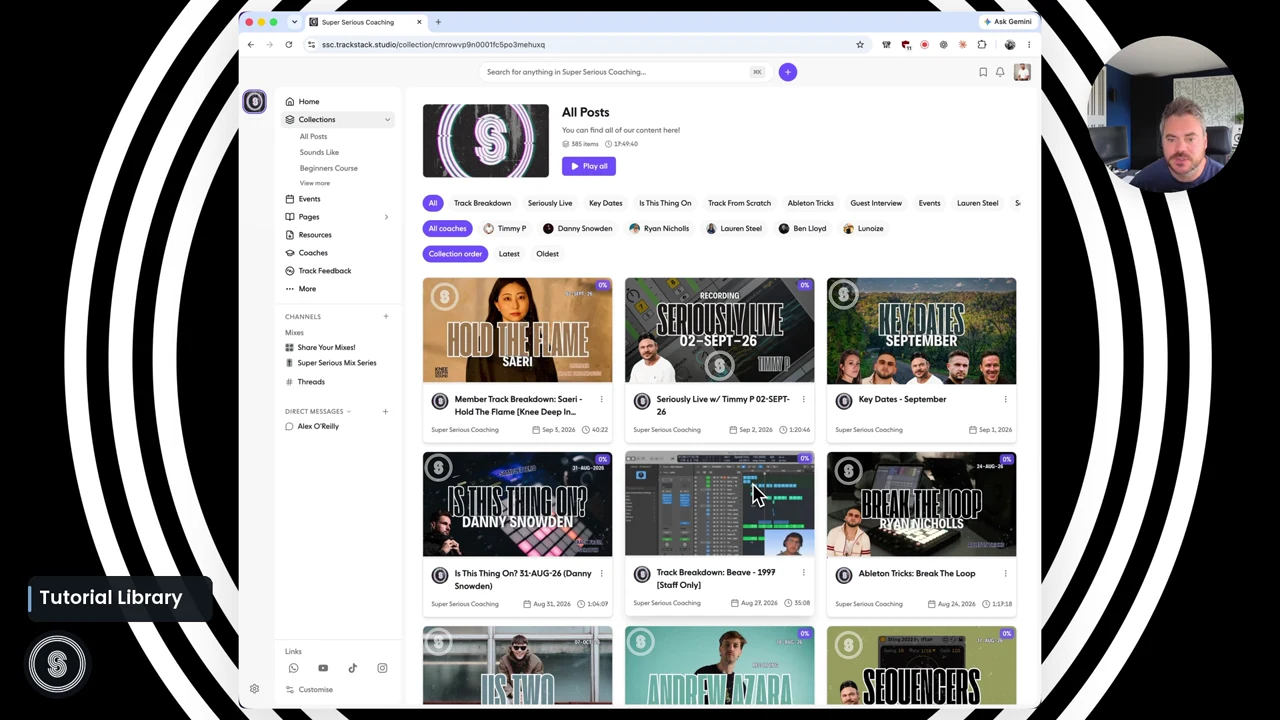
Task: Open the bookmarks icon in top bar
Action: (x=983, y=72)
